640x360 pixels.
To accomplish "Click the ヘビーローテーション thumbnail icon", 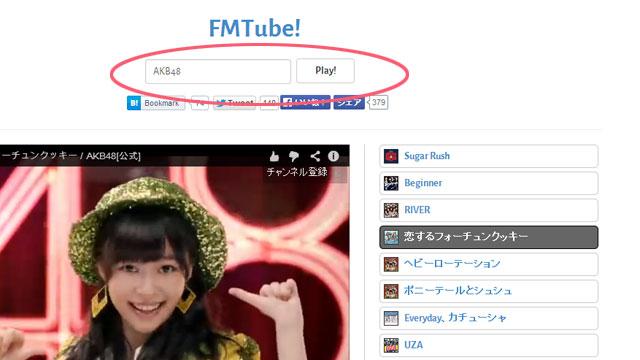I will (391, 264).
